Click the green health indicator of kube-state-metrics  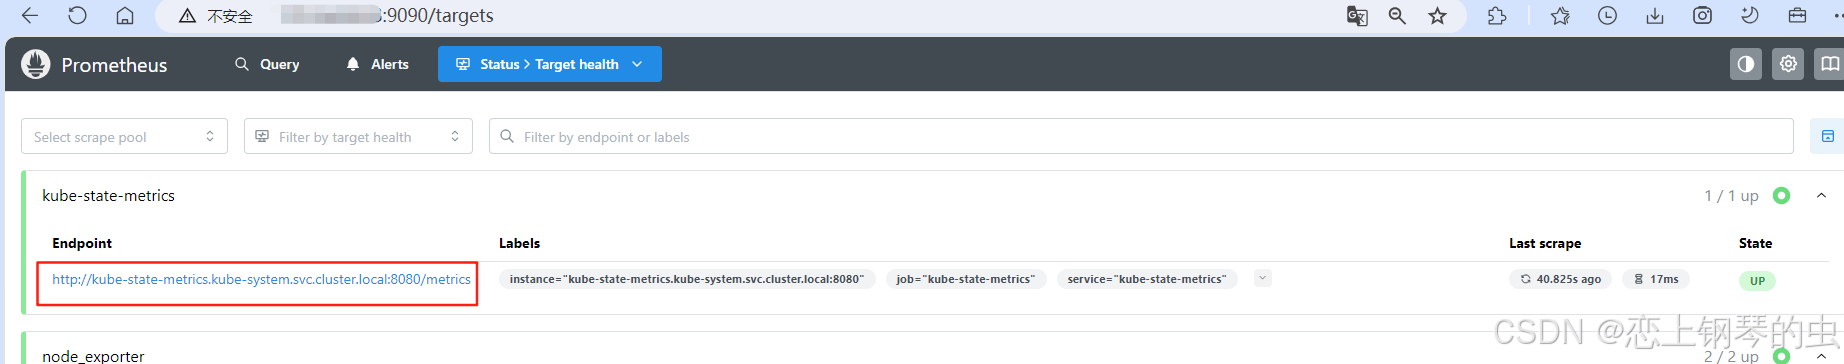pyautogui.click(x=1781, y=196)
